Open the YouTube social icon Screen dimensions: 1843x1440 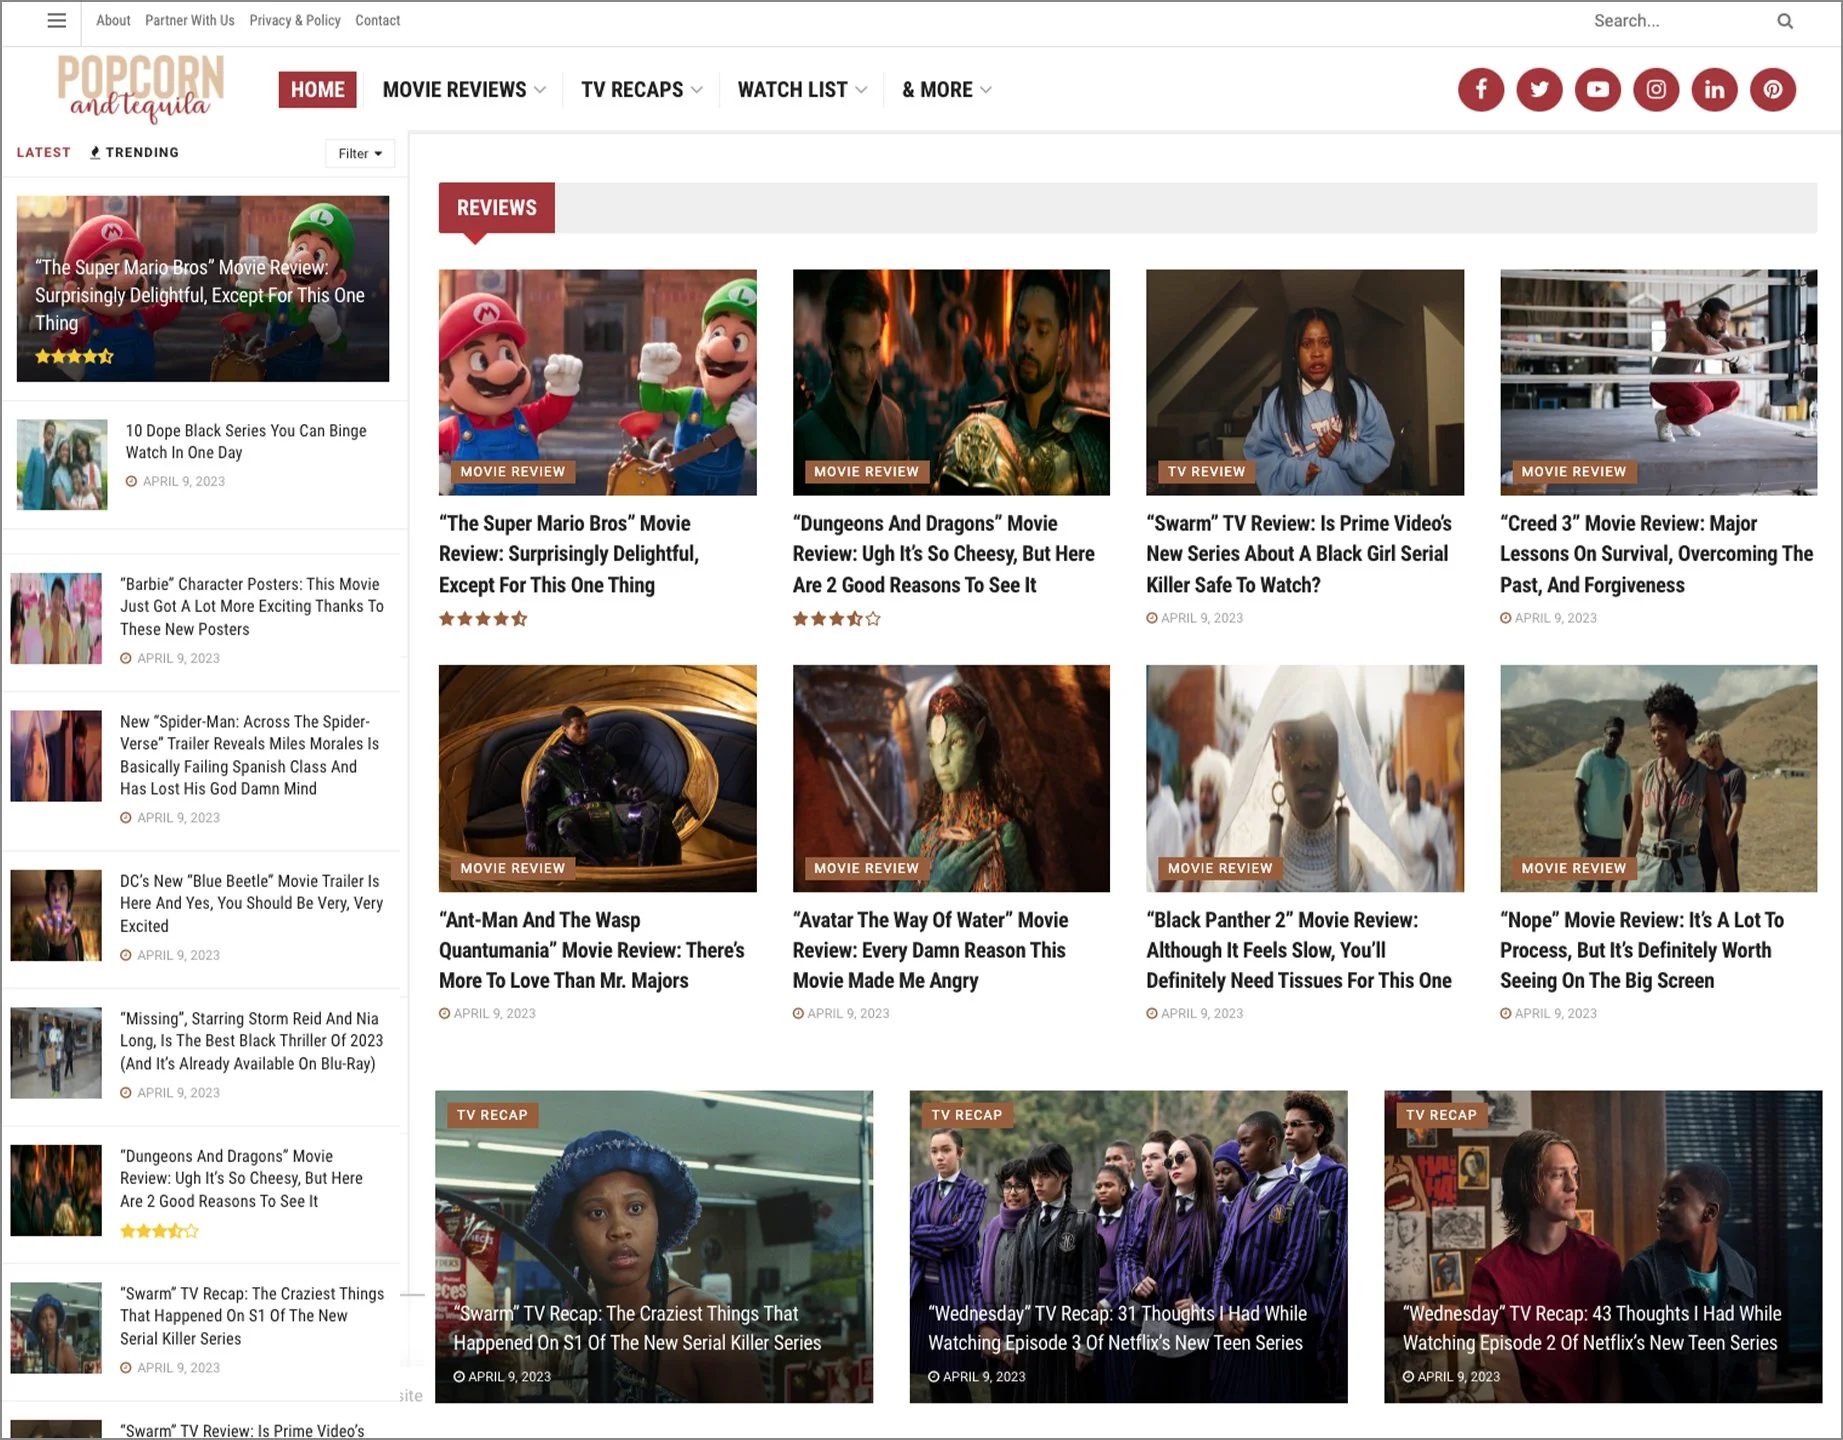point(1598,90)
